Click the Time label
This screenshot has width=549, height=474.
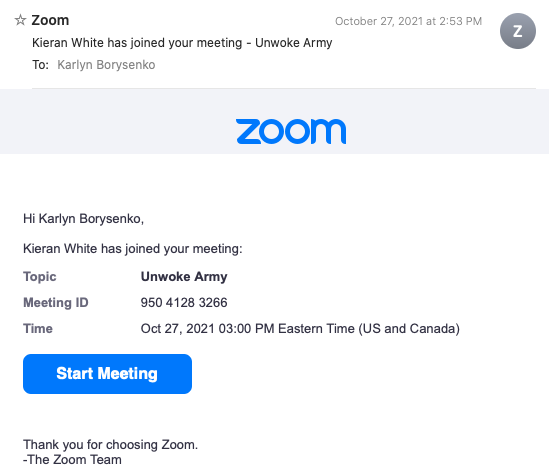38,329
